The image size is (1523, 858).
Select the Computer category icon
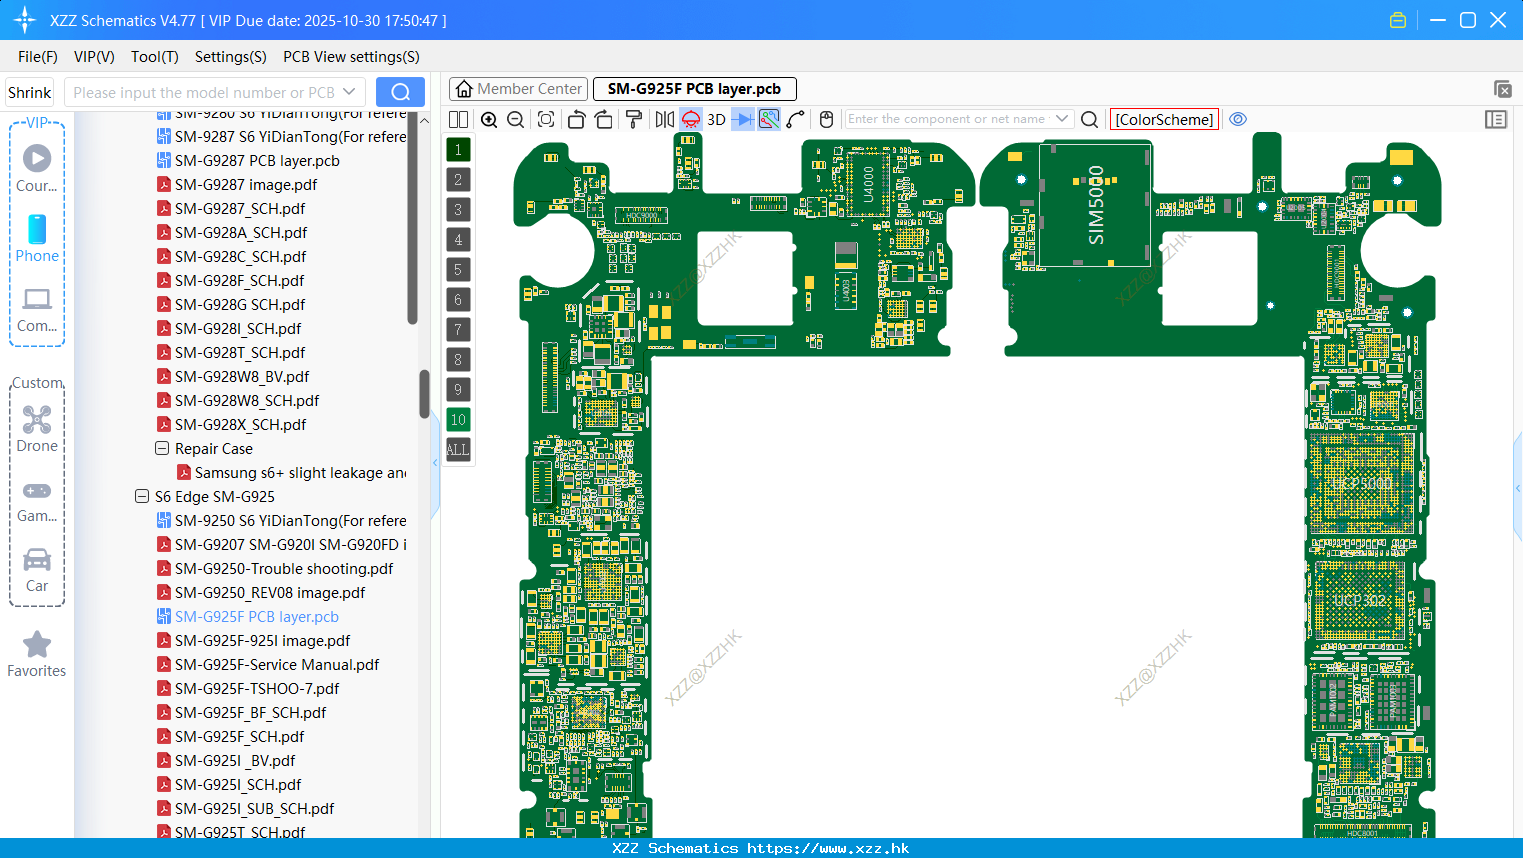click(x=37, y=309)
